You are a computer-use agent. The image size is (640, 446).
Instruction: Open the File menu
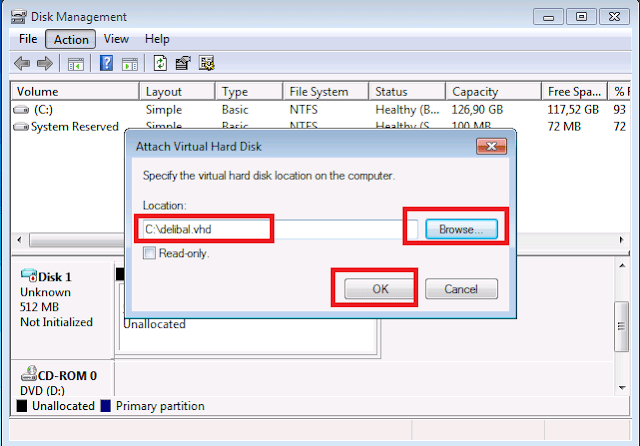click(28, 39)
